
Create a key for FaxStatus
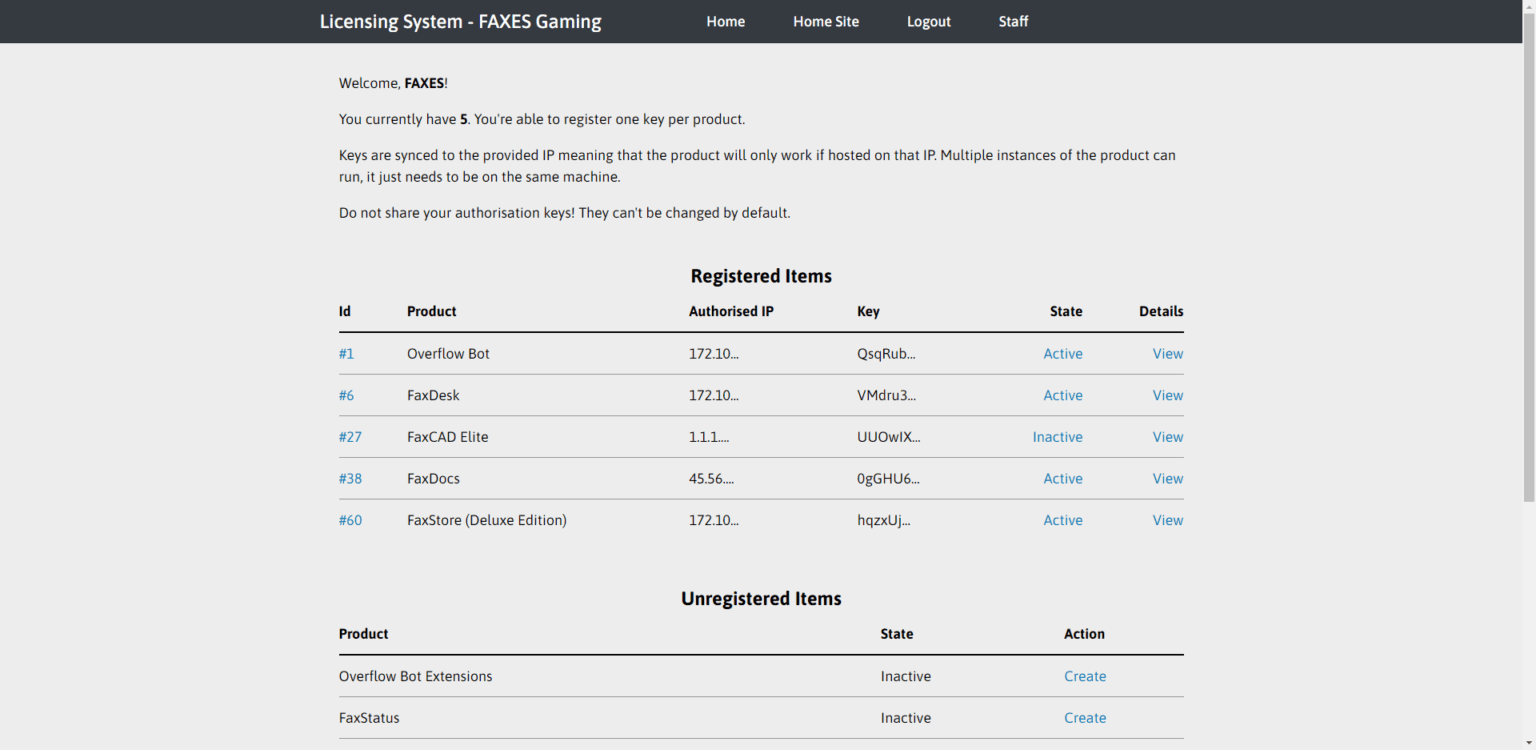[x=1085, y=717]
